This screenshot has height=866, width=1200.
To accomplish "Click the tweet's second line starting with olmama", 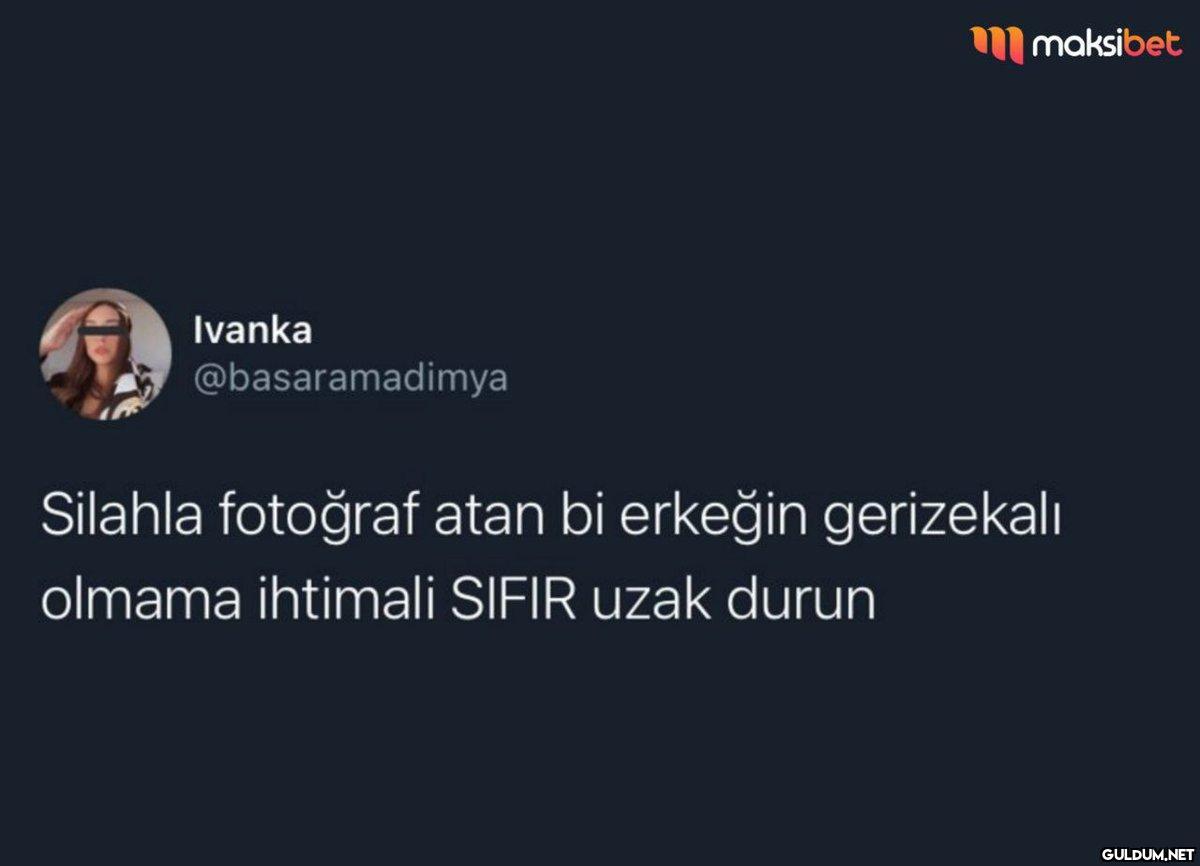I will coord(458,601).
